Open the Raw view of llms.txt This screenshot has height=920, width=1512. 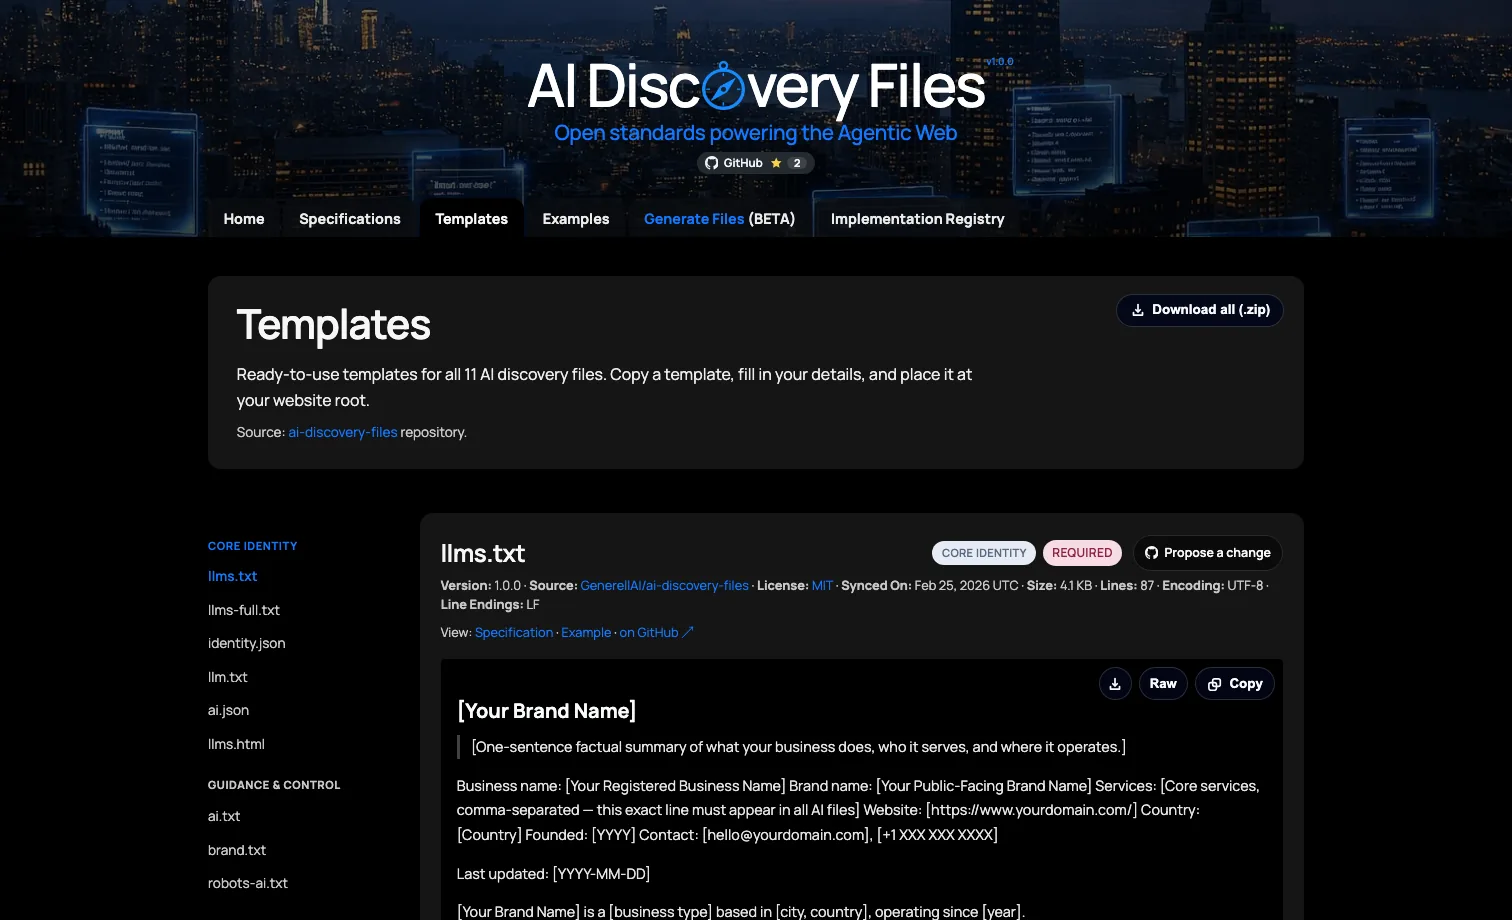point(1163,684)
